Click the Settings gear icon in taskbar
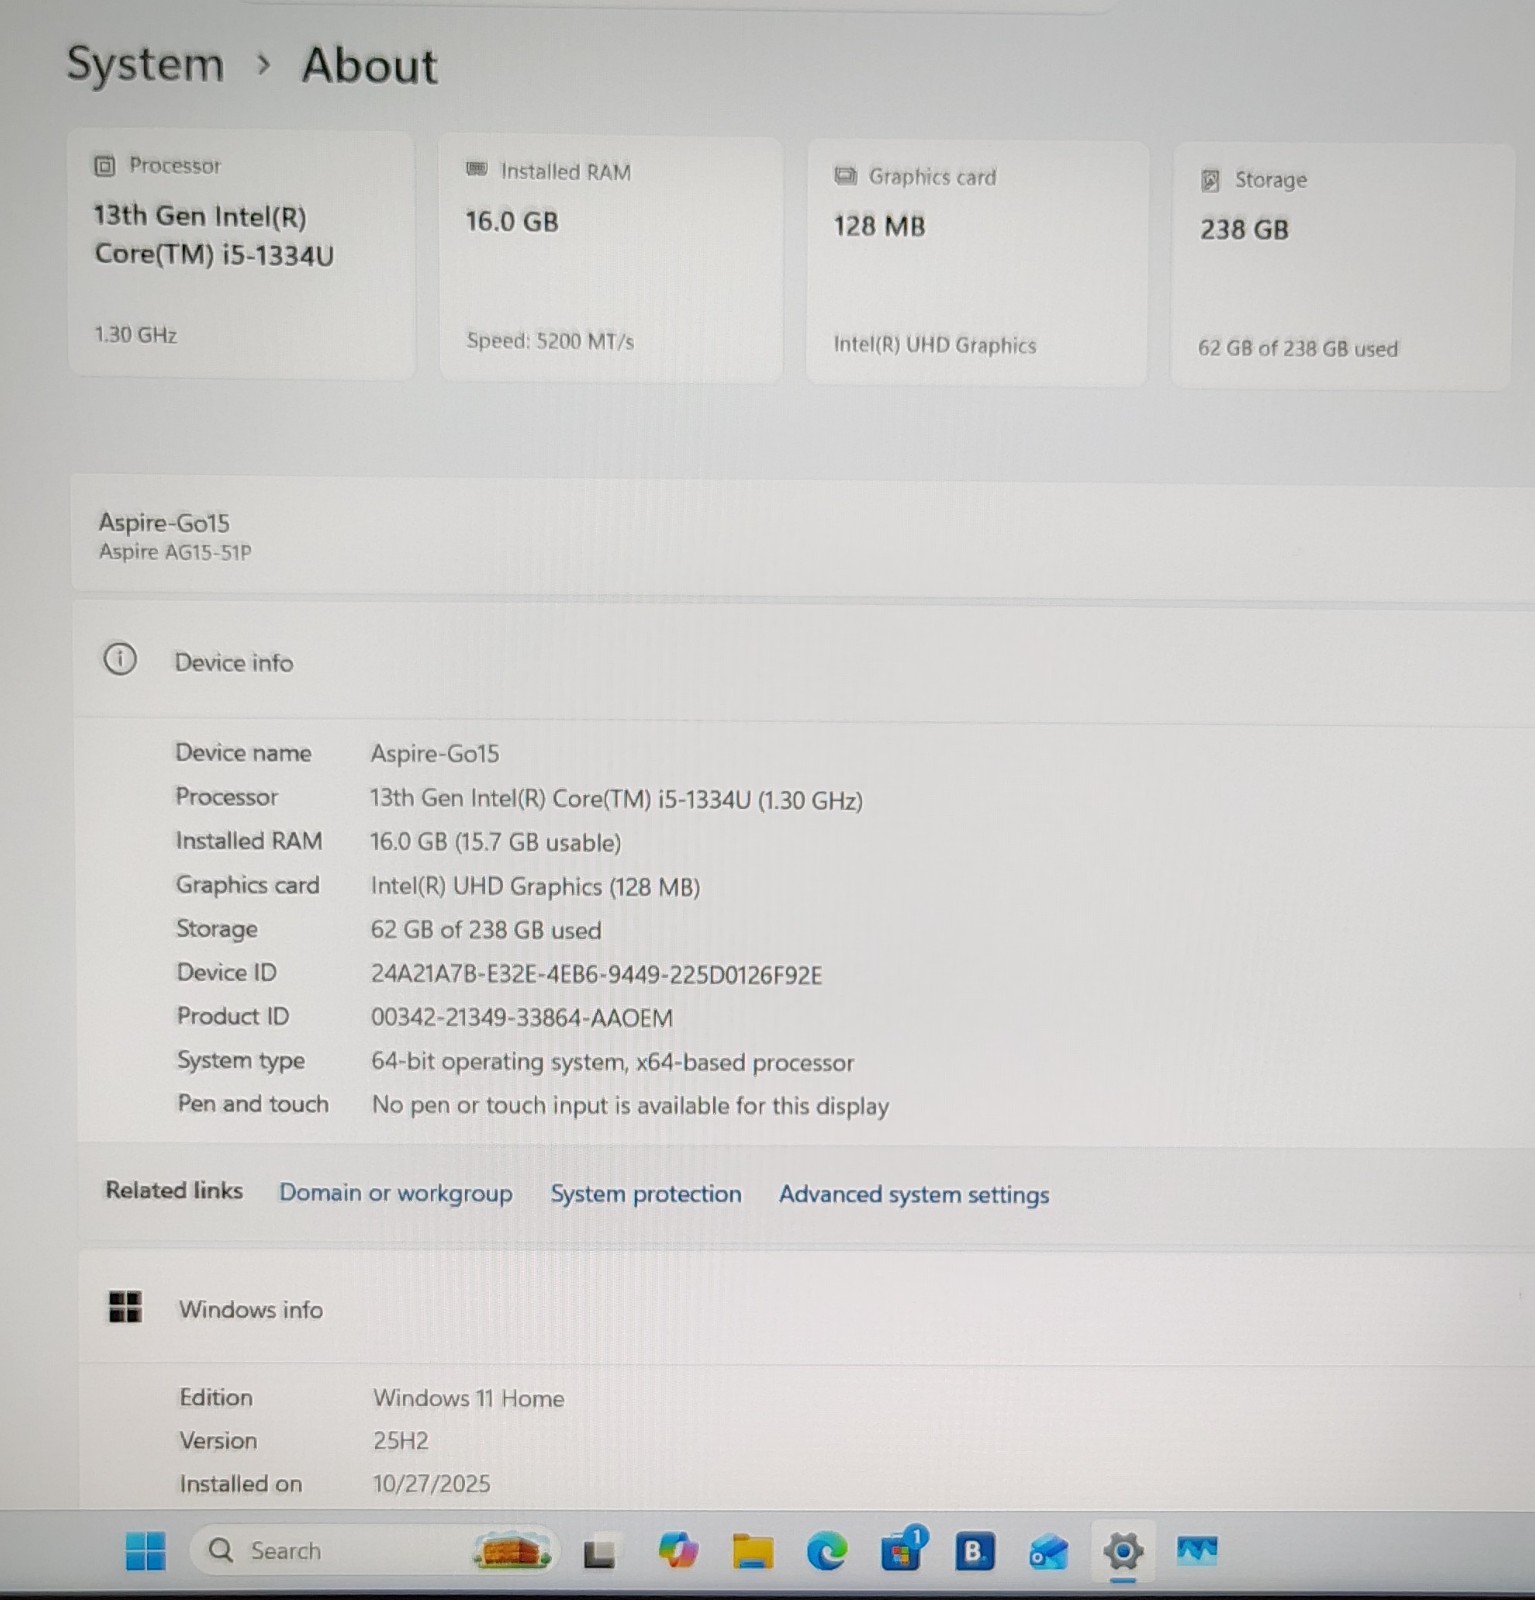 tap(1123, 1552)
